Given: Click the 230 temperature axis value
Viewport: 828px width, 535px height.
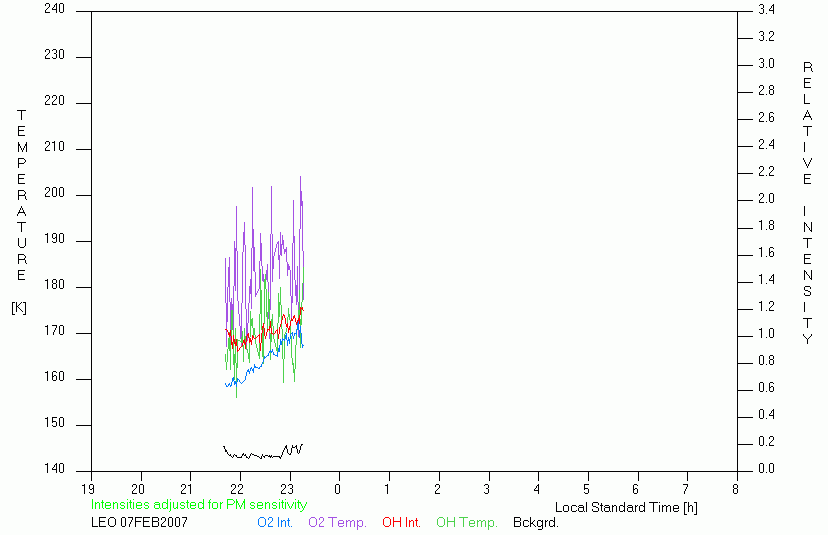Looking at the screenshot, I should pyautogui.click(x=54, y=55).
